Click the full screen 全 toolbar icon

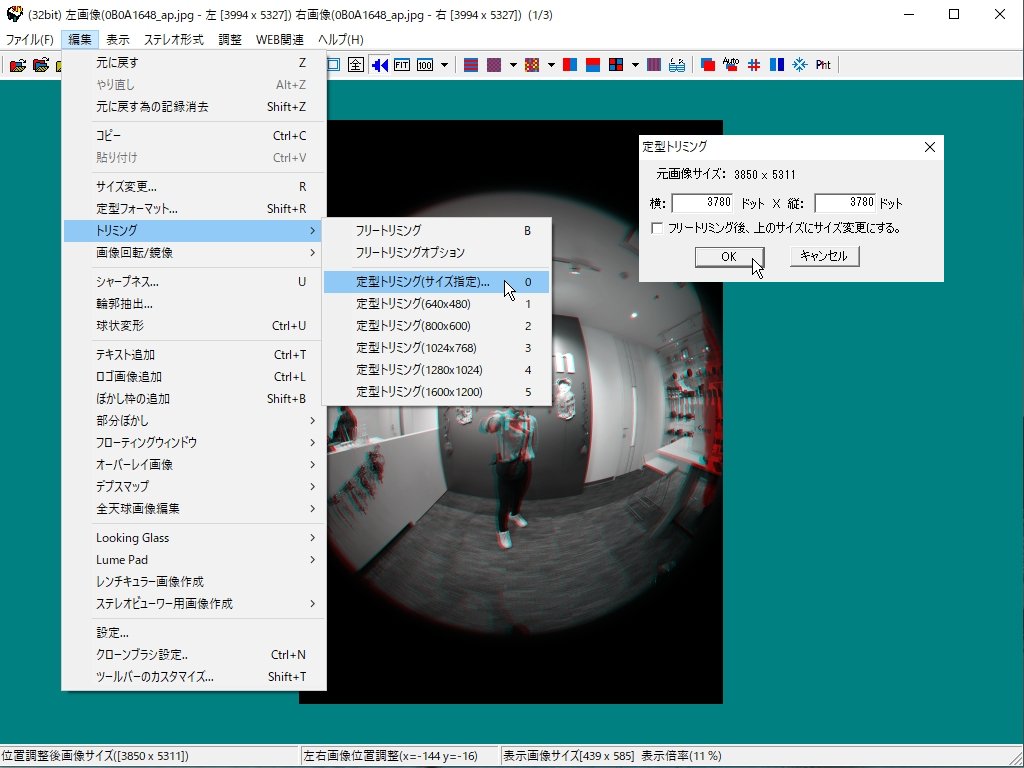tap(355, 65)
